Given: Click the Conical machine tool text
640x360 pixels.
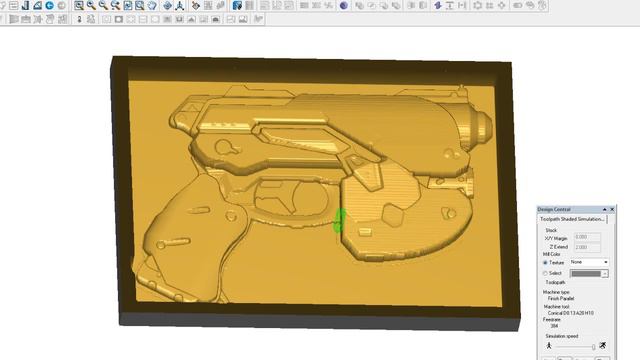Looking at the screenshot, I should [x=571, y=313].
